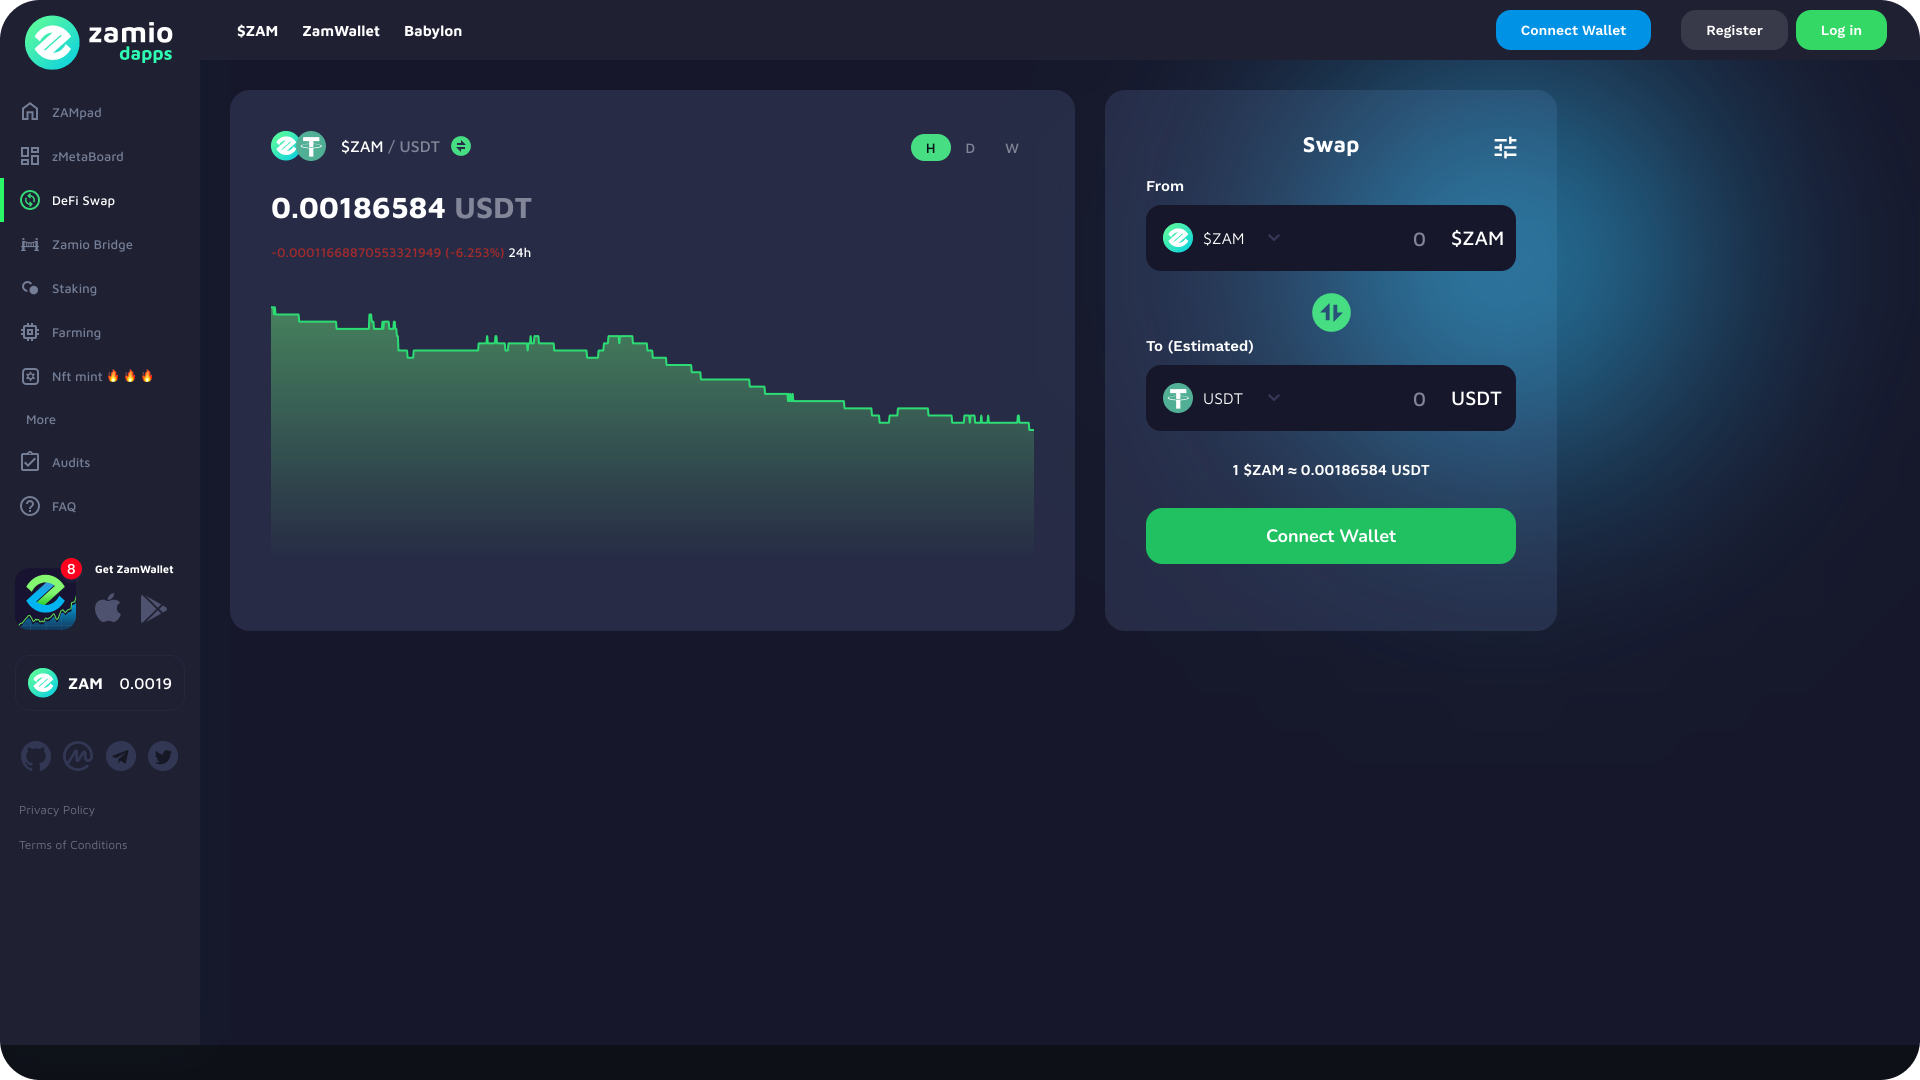Open ZamWallet top navigation item
Viewport: 1920px width, 1080px height.
click(341, 31)
